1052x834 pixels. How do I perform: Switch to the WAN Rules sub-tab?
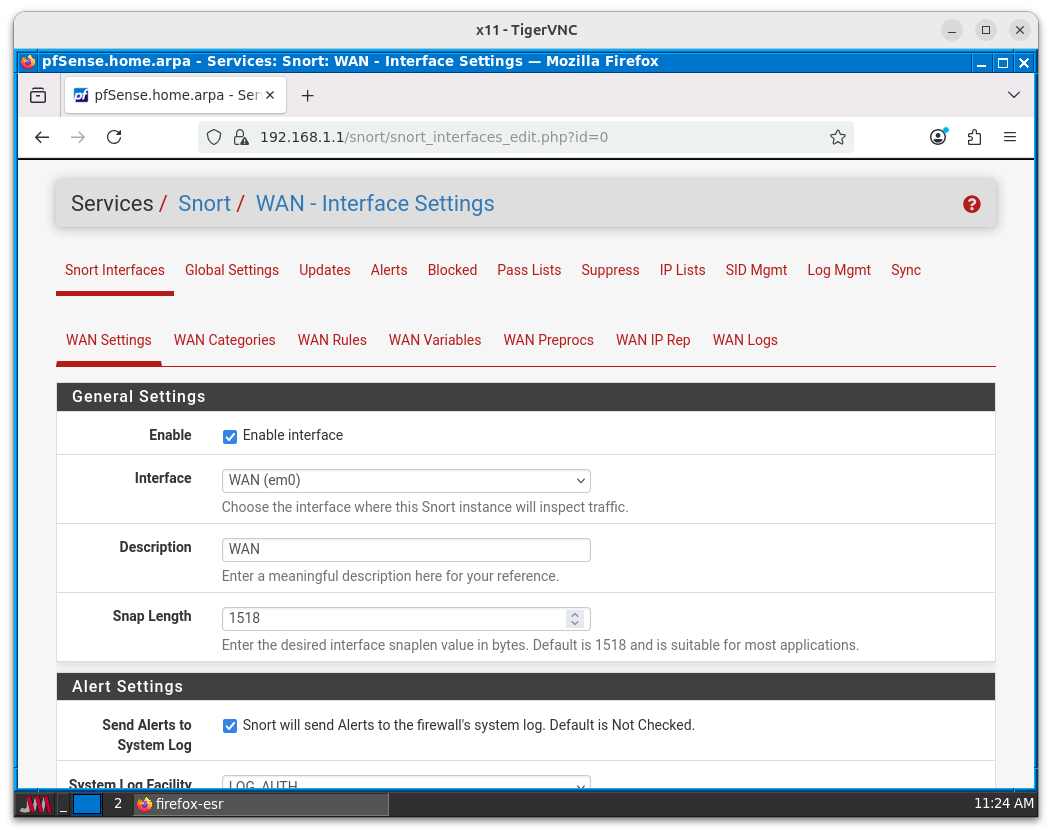pos(332,340)
